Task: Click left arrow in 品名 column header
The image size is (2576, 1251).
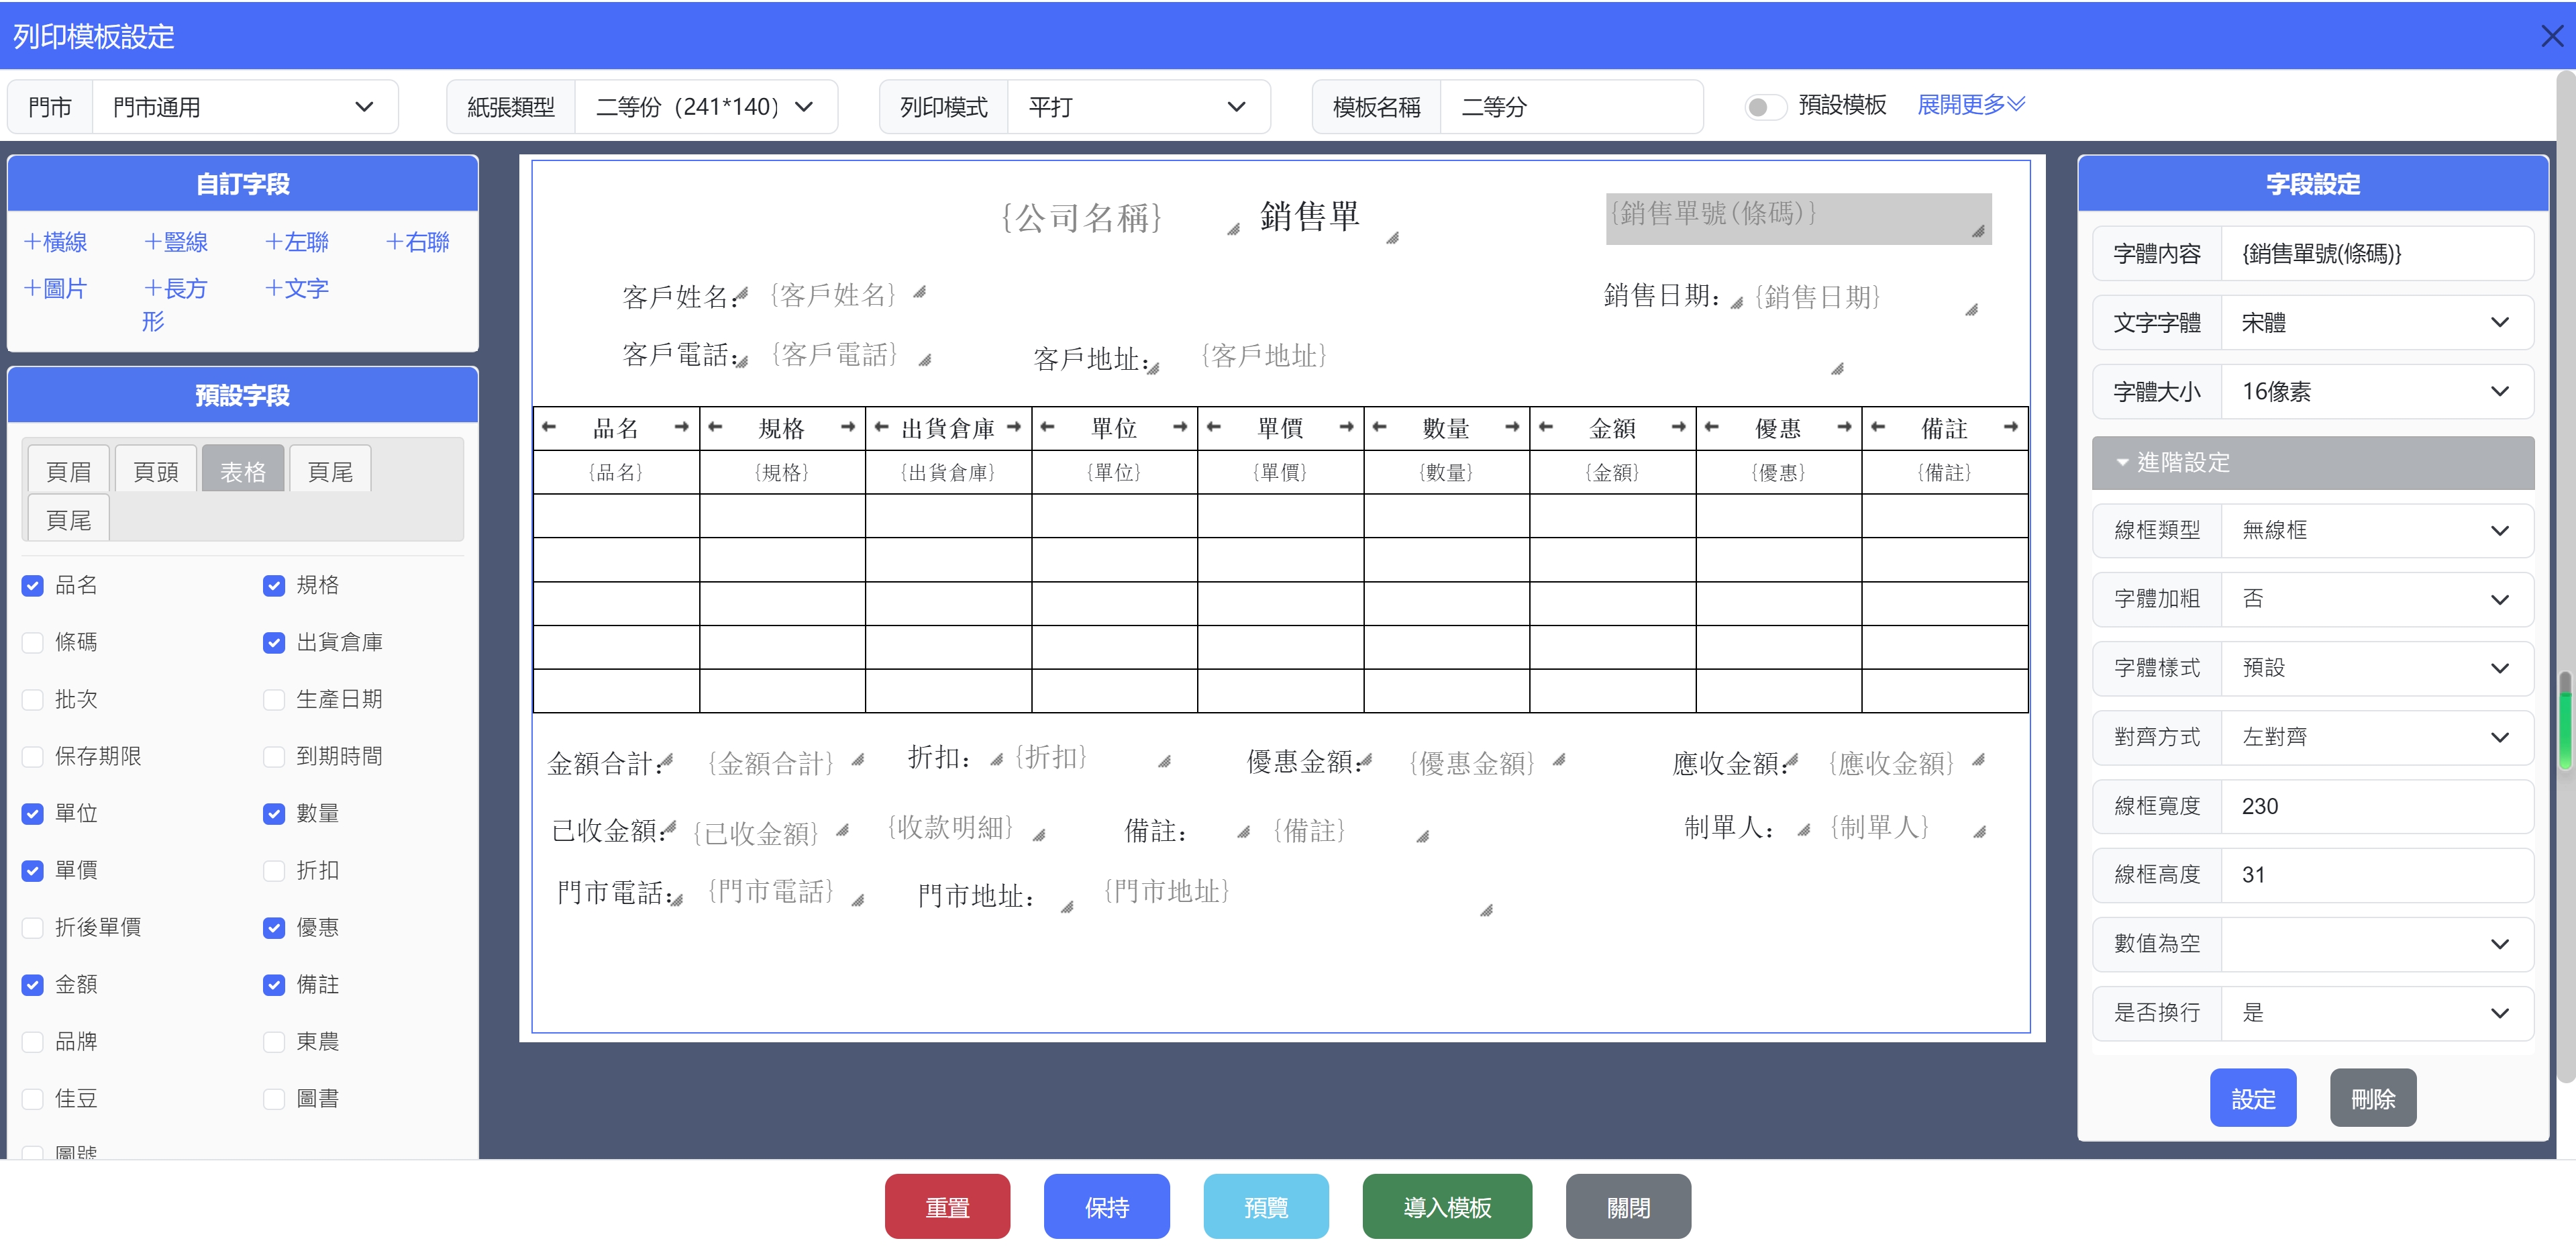Action: 548,427
